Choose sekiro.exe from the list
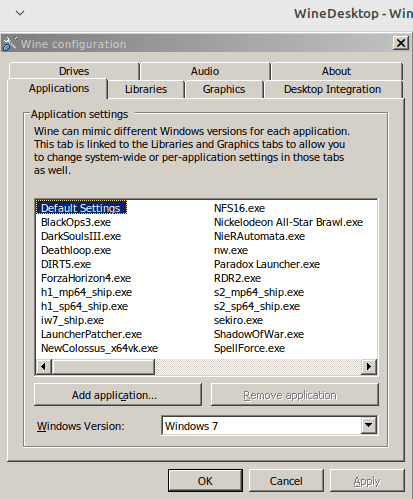 coord(239,320)
